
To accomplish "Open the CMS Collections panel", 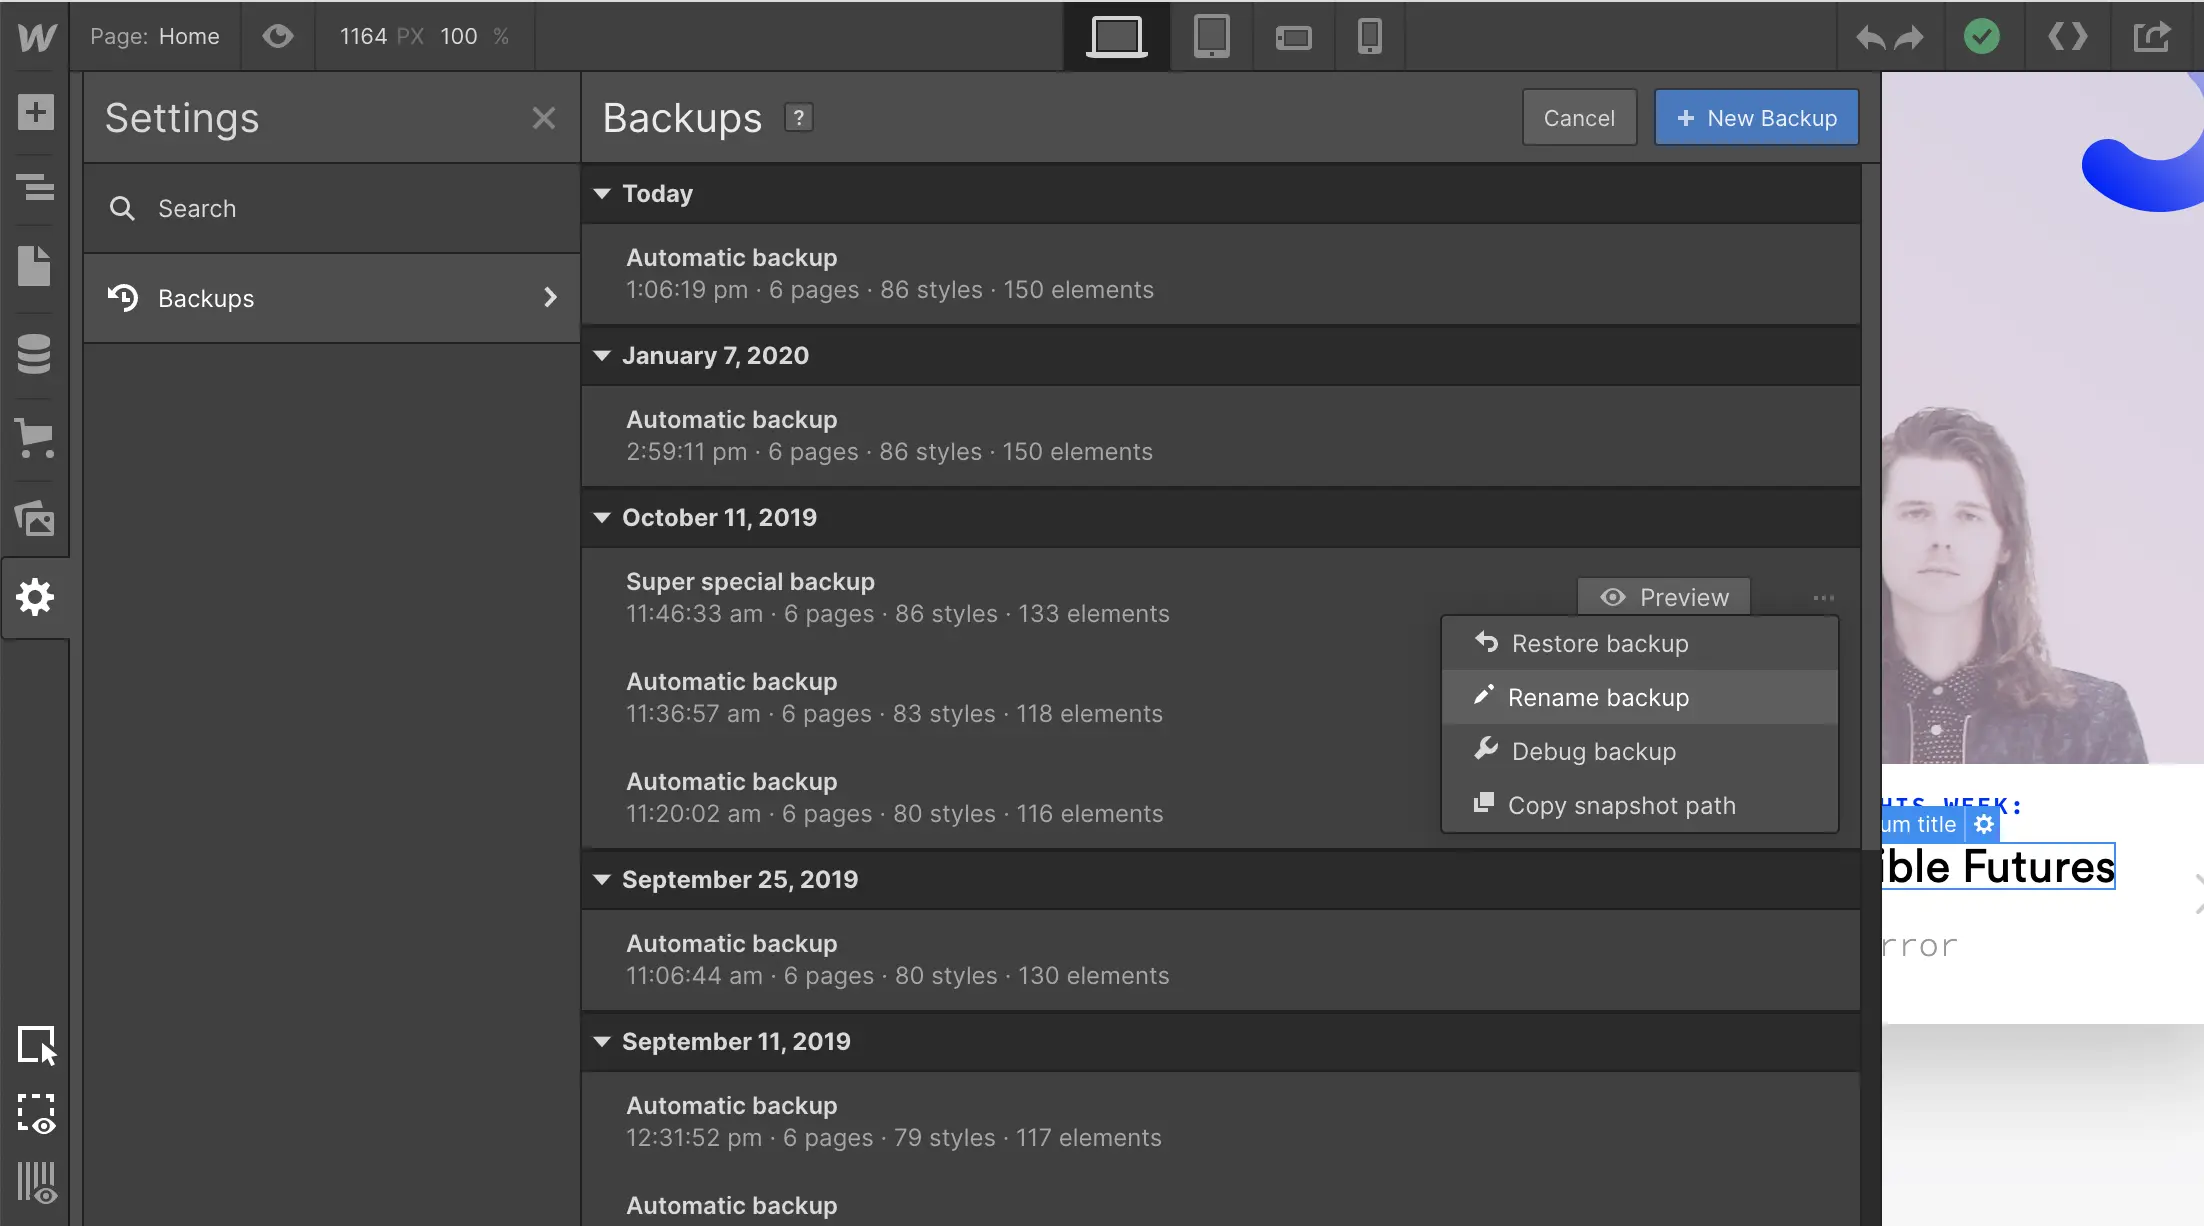I will 35,353.
